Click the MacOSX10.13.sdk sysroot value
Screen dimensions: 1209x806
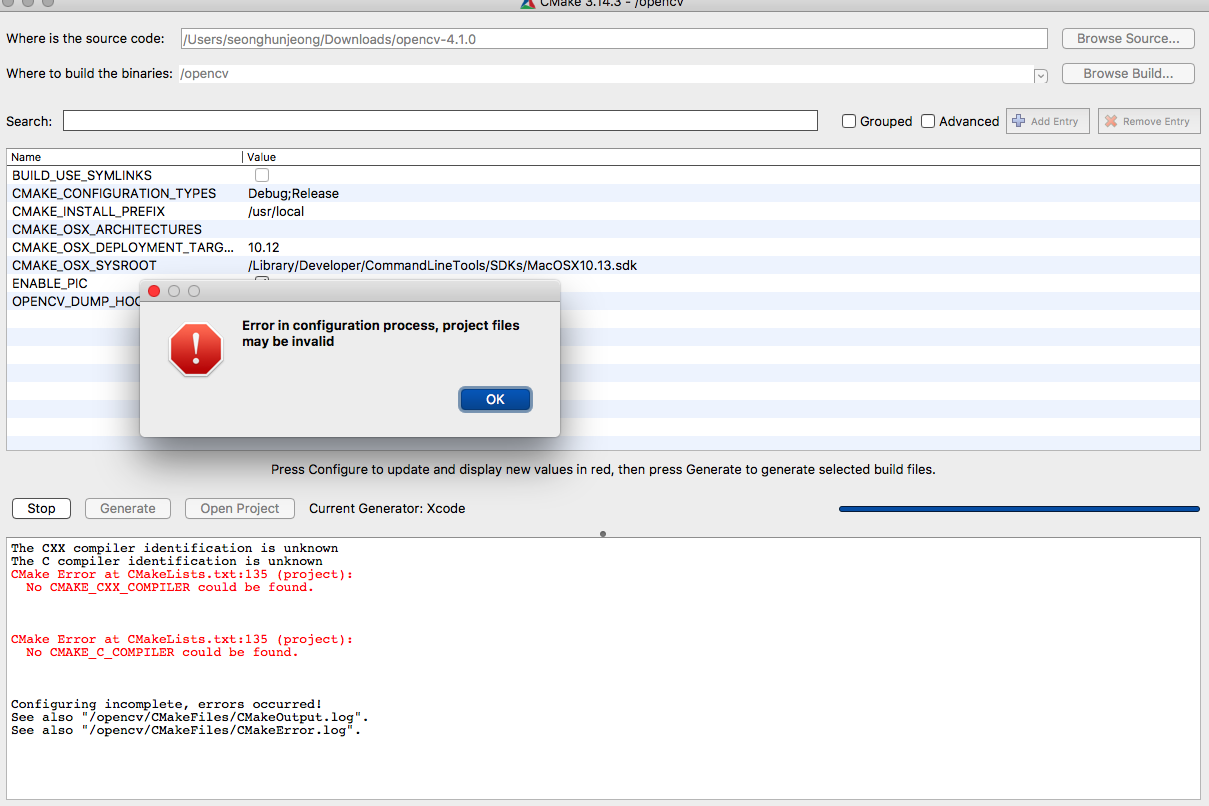click(x=442, y=265)
